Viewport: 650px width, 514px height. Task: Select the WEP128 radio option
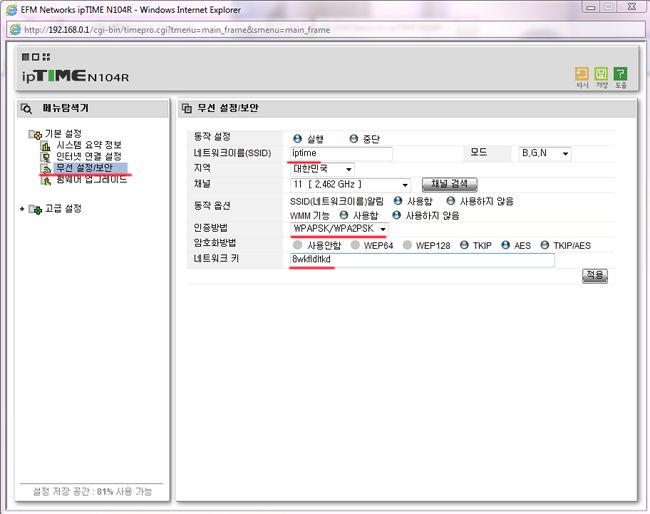pyautogui.click(x=407, y=245)
